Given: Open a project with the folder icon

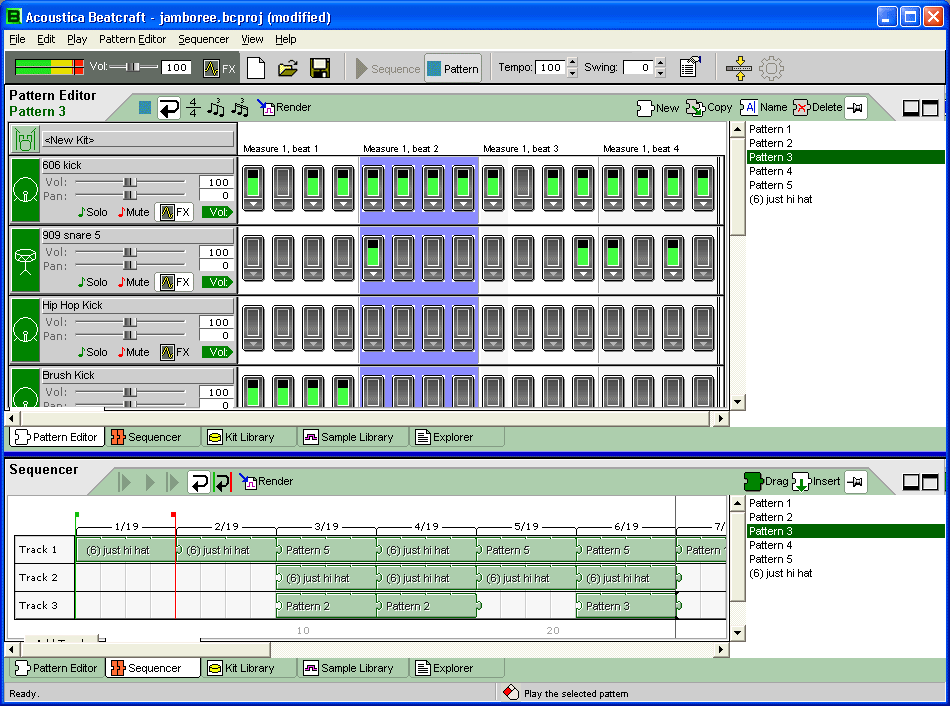Looking at the screenshot, I should (x=288, y=68).
